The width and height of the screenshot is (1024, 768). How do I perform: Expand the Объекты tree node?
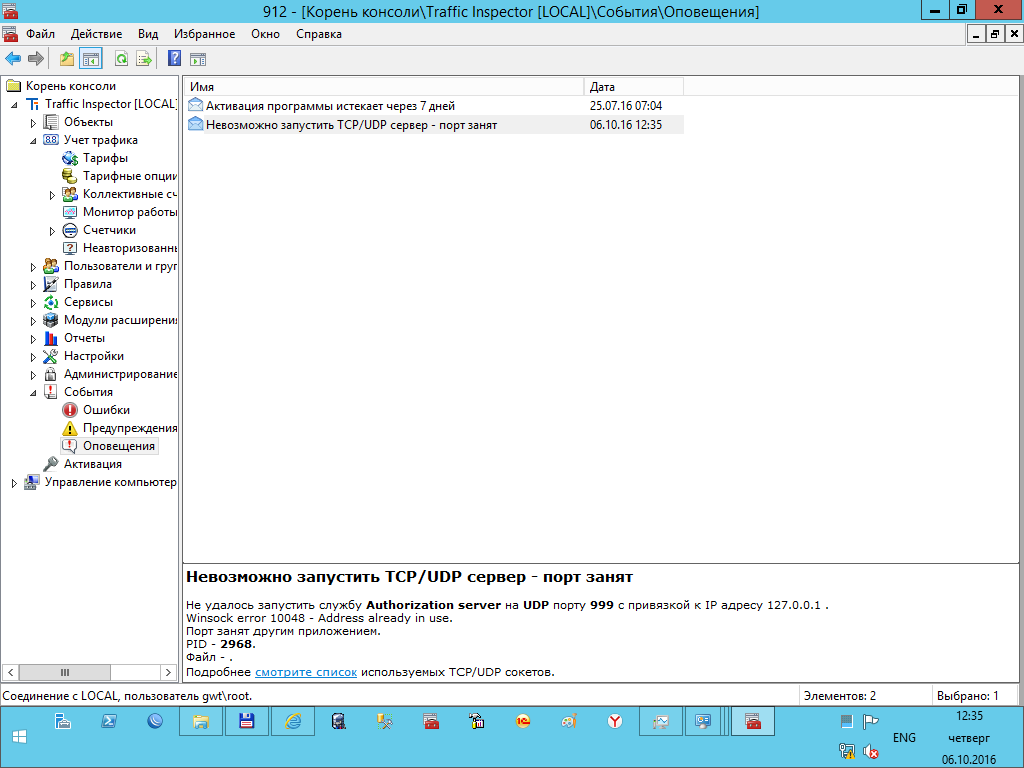(33, 123)
